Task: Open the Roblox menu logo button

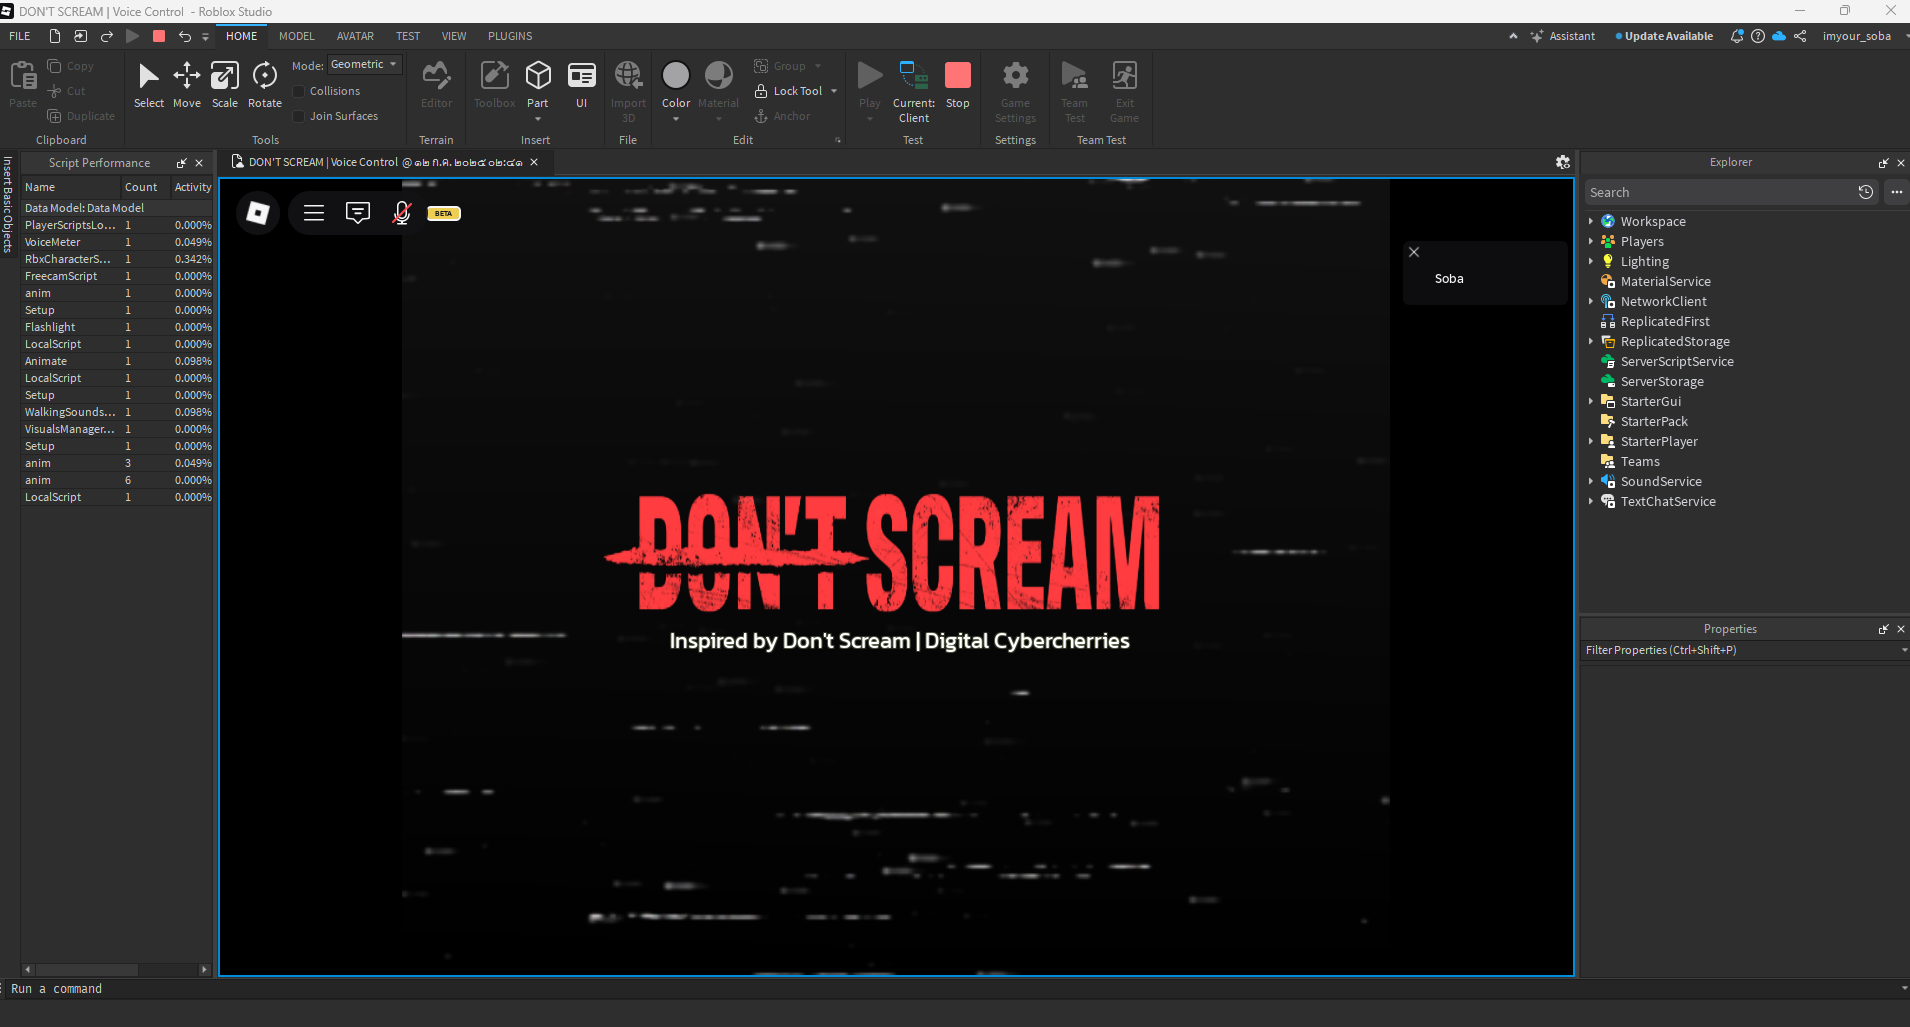Action: [258, 213]
